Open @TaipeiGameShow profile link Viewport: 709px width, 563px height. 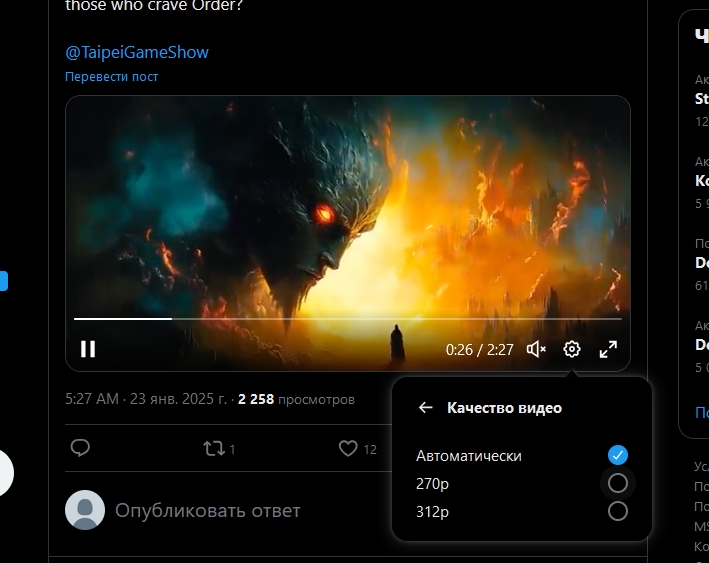pos(137,52)
